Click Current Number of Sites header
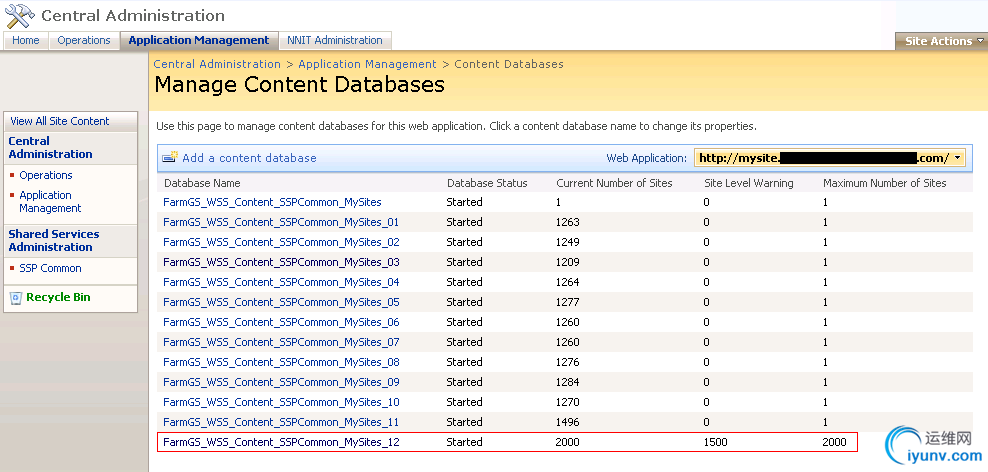This screenshot has width=988, height=472. click(x=614, y=183)
